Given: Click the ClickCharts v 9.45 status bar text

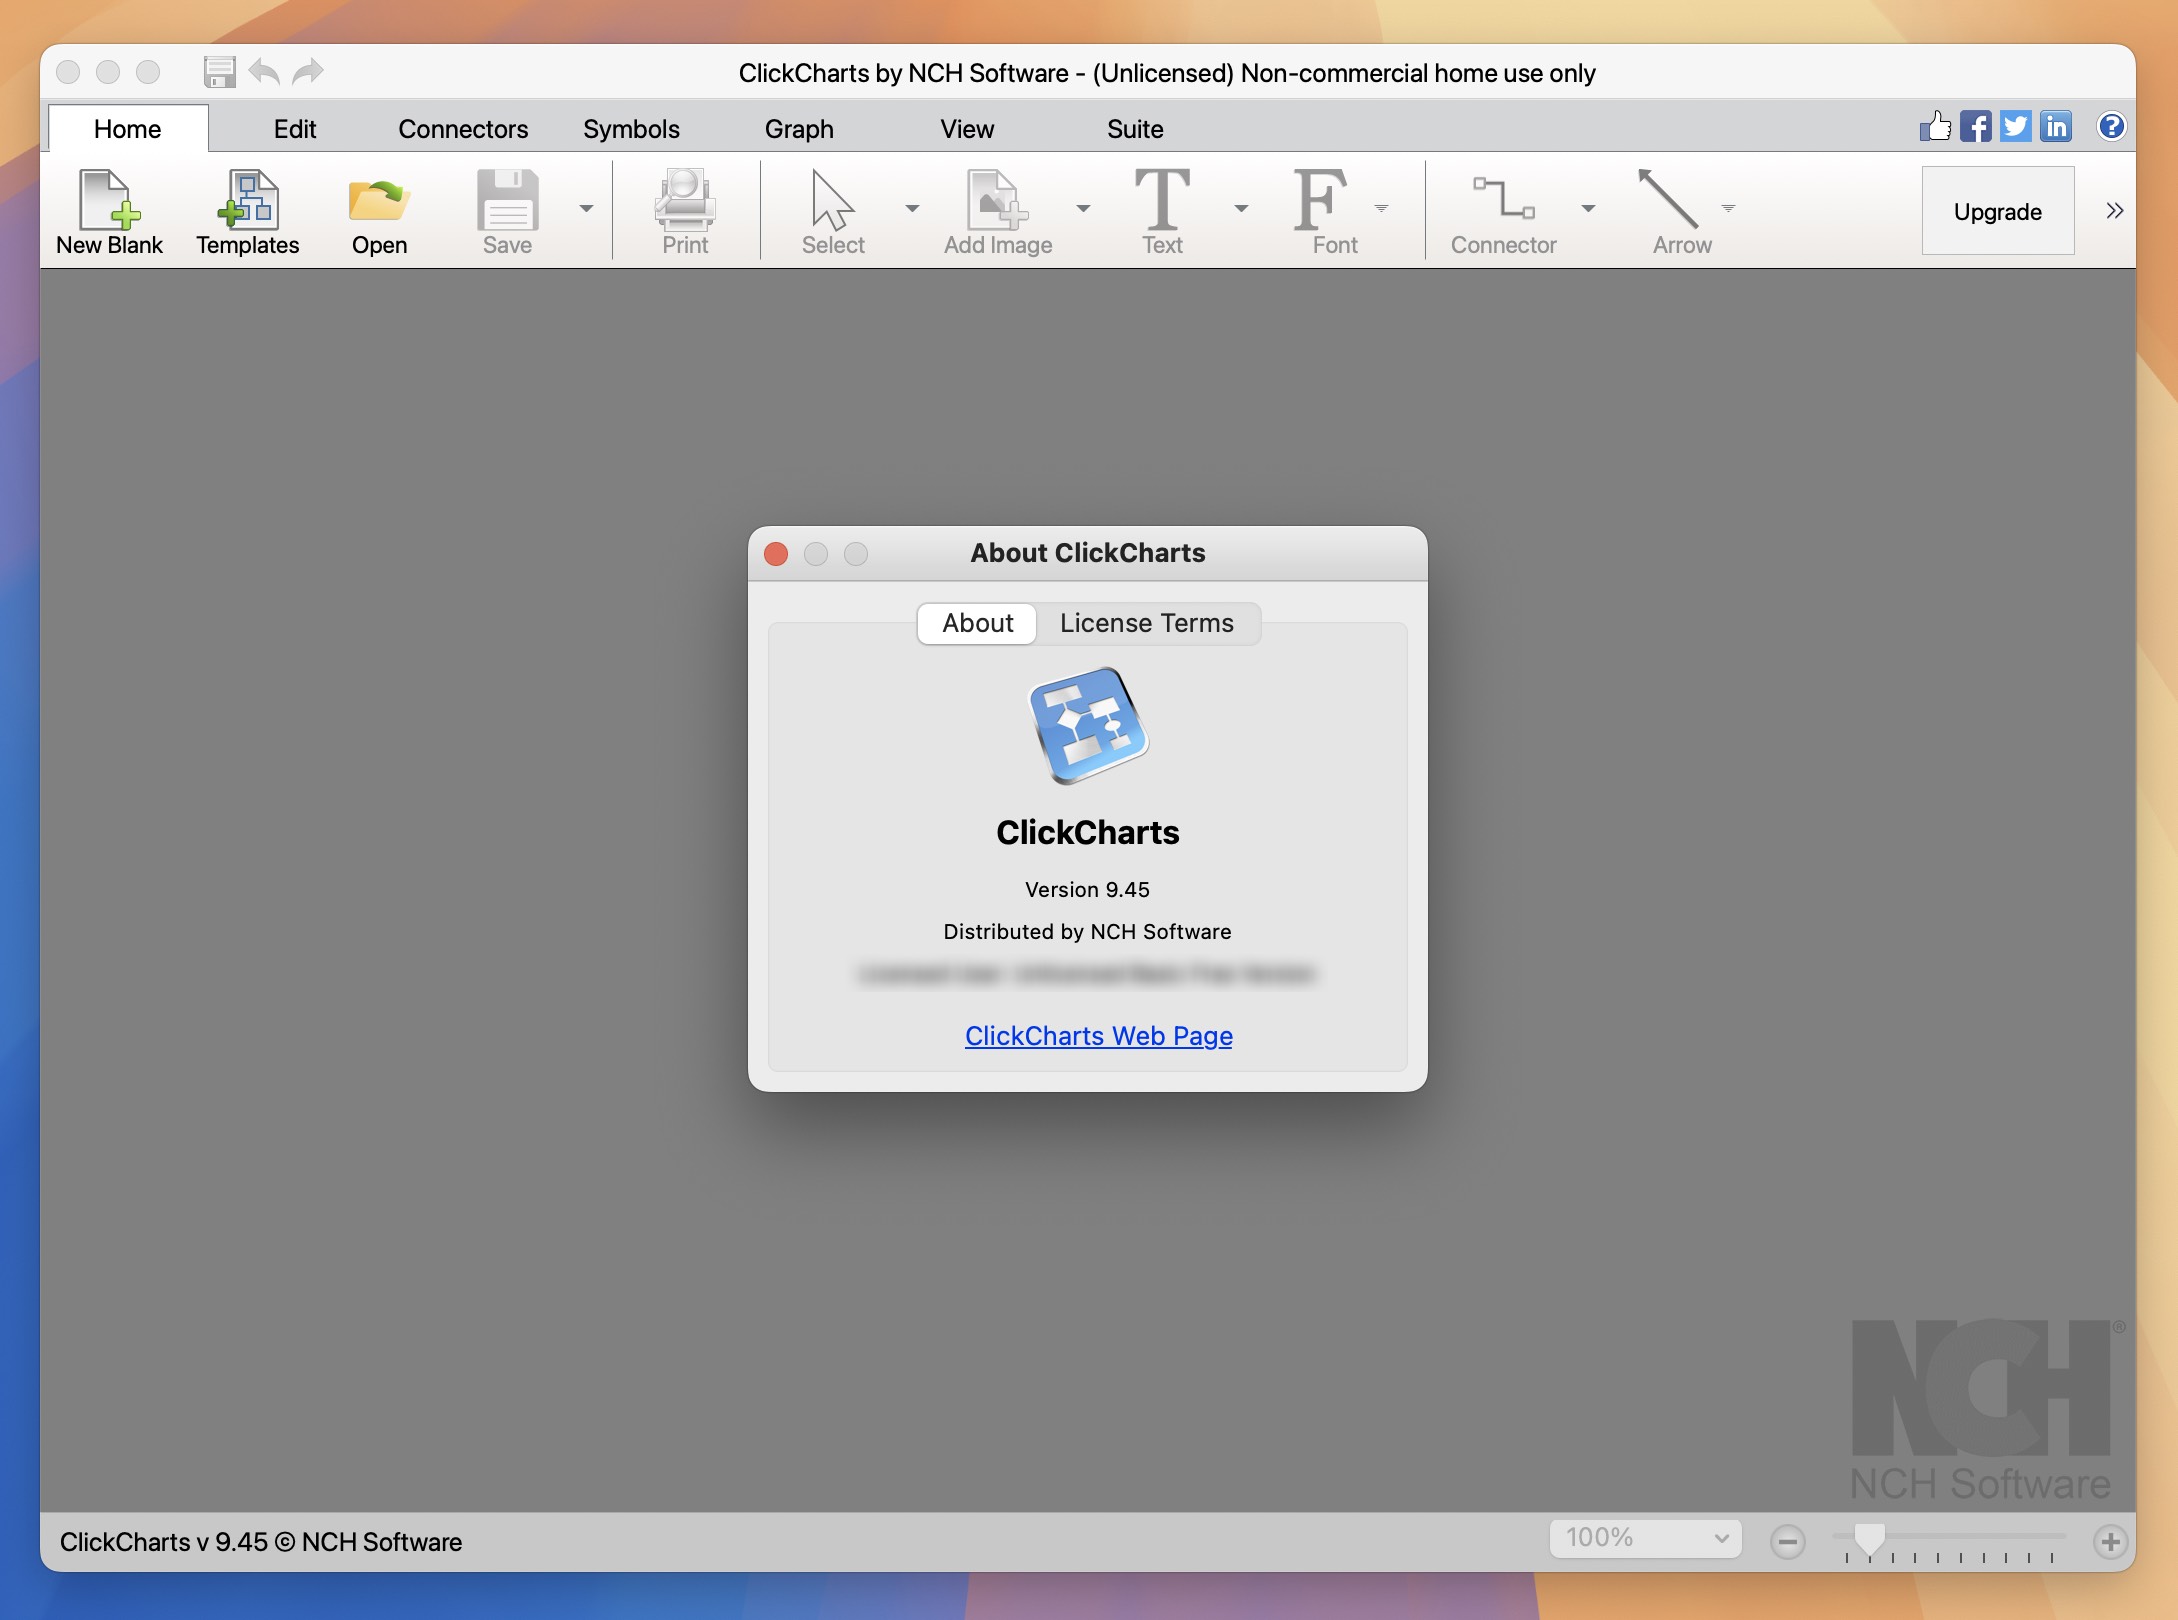Looking at the screenshot, I should [x=261, y=1542].
